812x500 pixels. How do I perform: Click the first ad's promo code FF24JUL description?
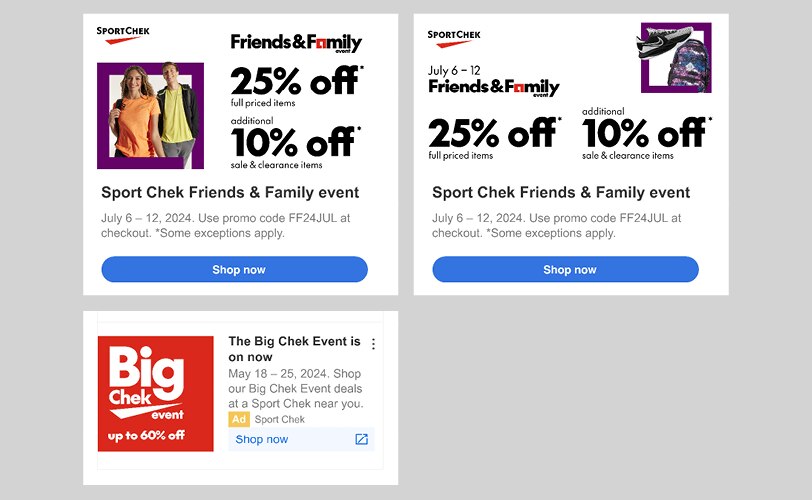coord(225,225)
